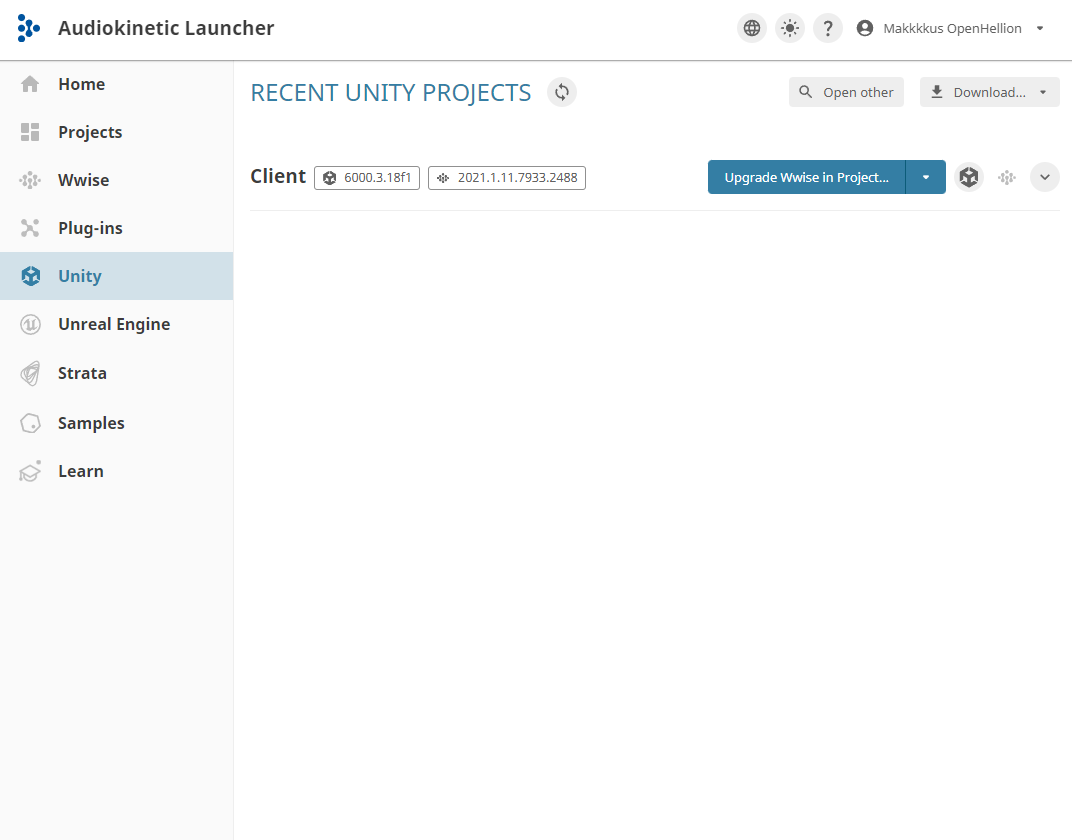This screenshot has width=1072, height=840.
Task: Click the Unity version 6000.3.18f1 badge
Action: (x=367, y=178)
